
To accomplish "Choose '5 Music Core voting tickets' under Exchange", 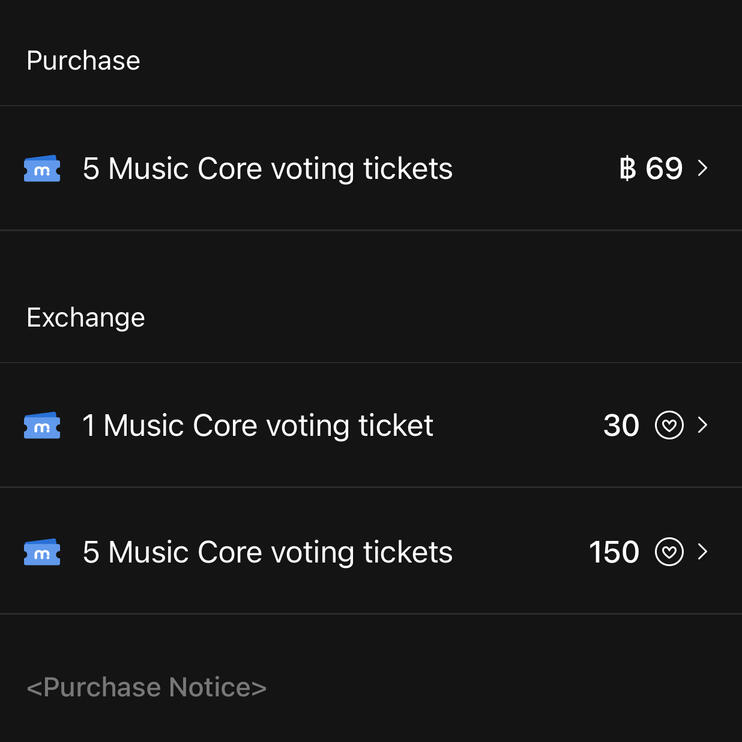I will (x=268, y=552).
